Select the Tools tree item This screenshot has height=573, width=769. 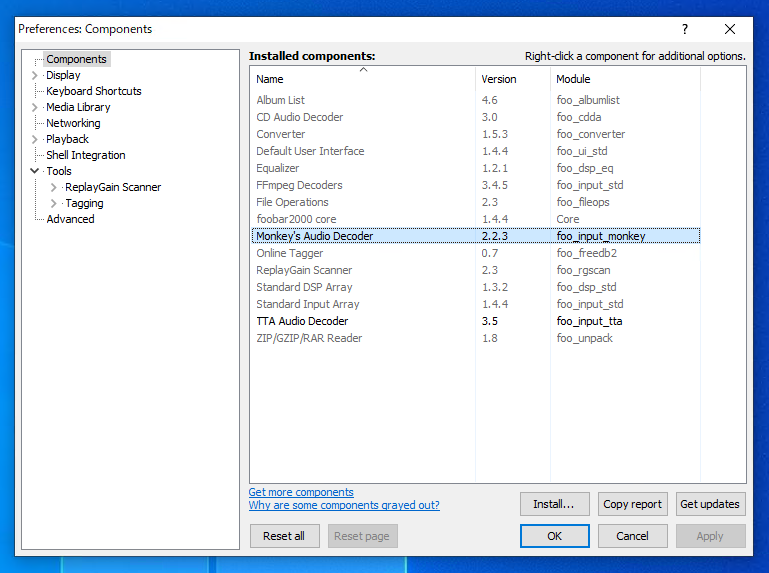[59, 171]
